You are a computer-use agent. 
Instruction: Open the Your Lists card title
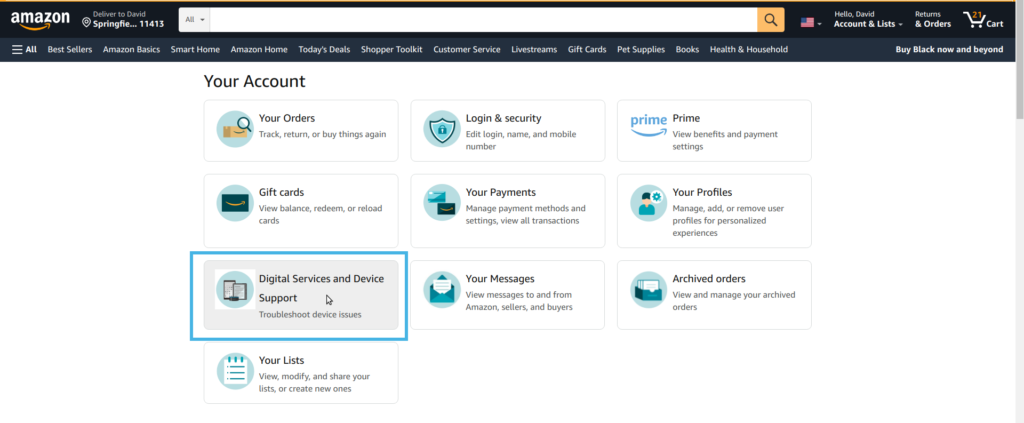tap(281, 360)
